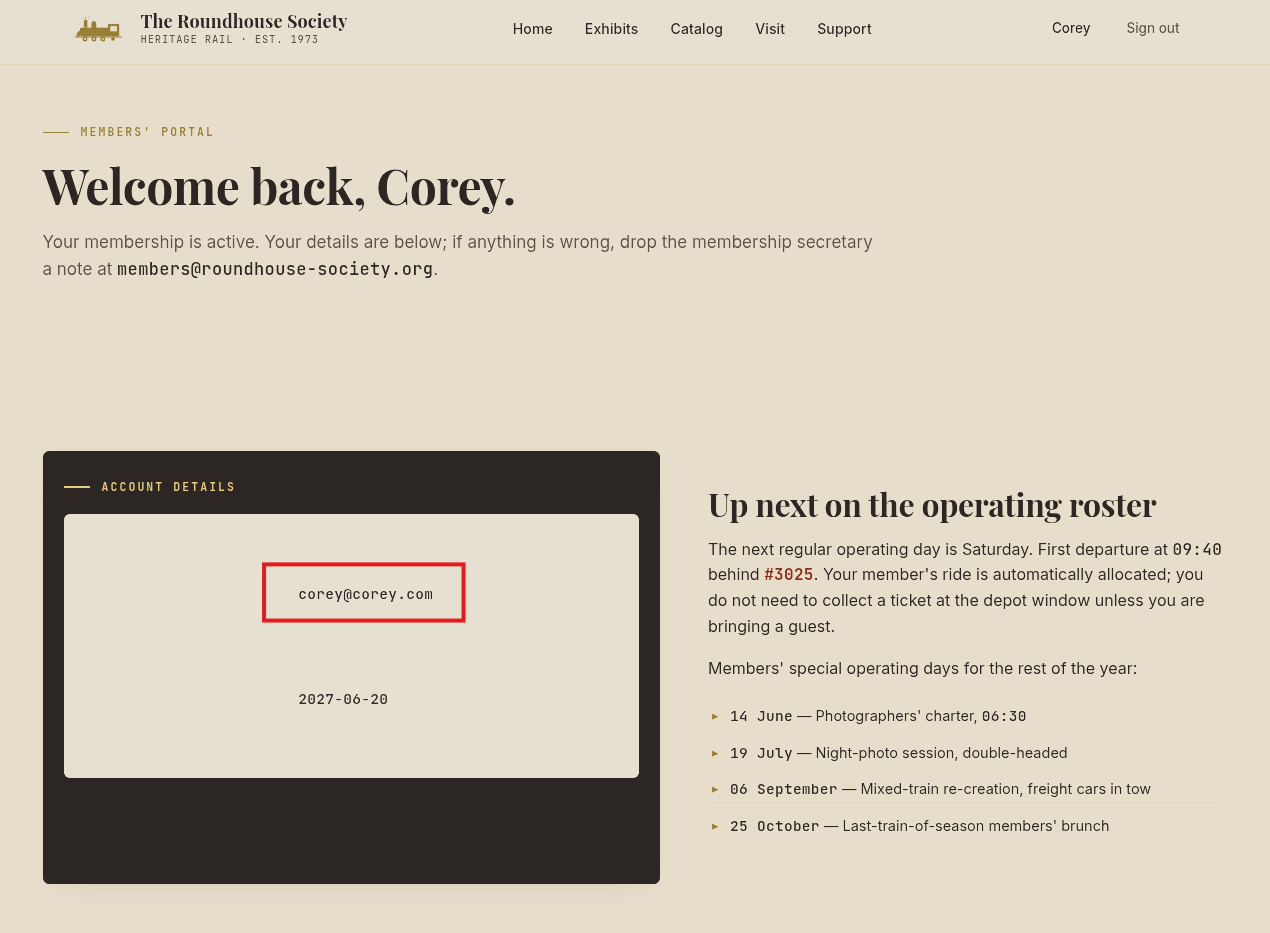Open the Catalog nav item
The width and height of the screenshot is (1270, 933).
[x=696, y=29]
